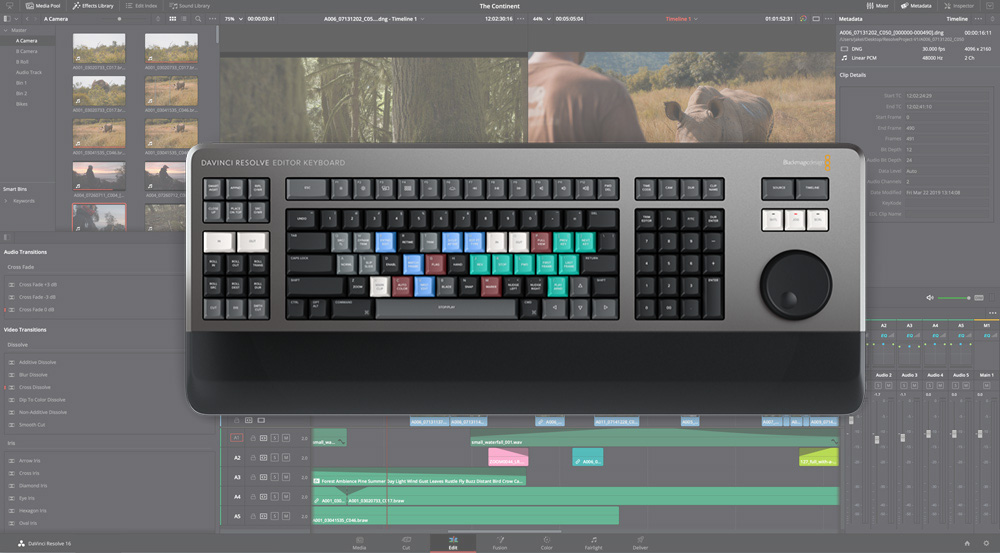This screenshot has height=553, width=1000.
Task: Switch to the Color page
Action: 547,543
